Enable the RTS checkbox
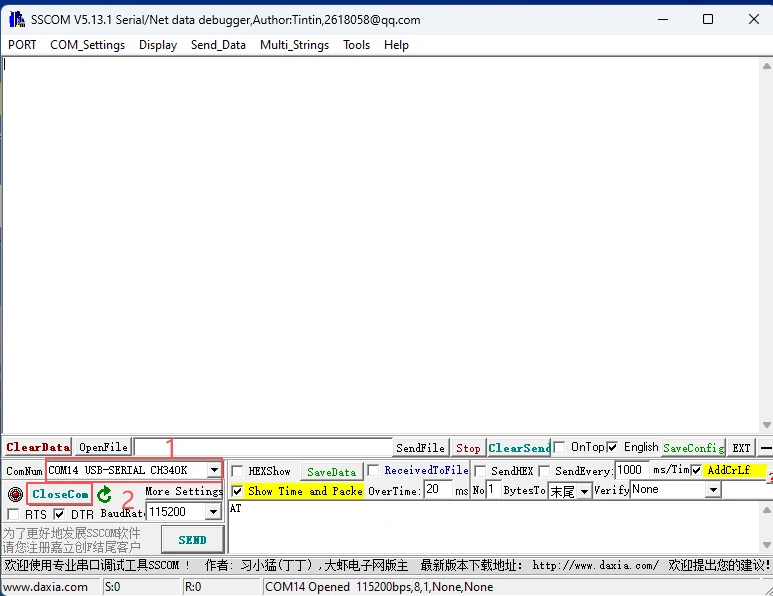Viewport: 773px width, 596px height. pos(13,514)
